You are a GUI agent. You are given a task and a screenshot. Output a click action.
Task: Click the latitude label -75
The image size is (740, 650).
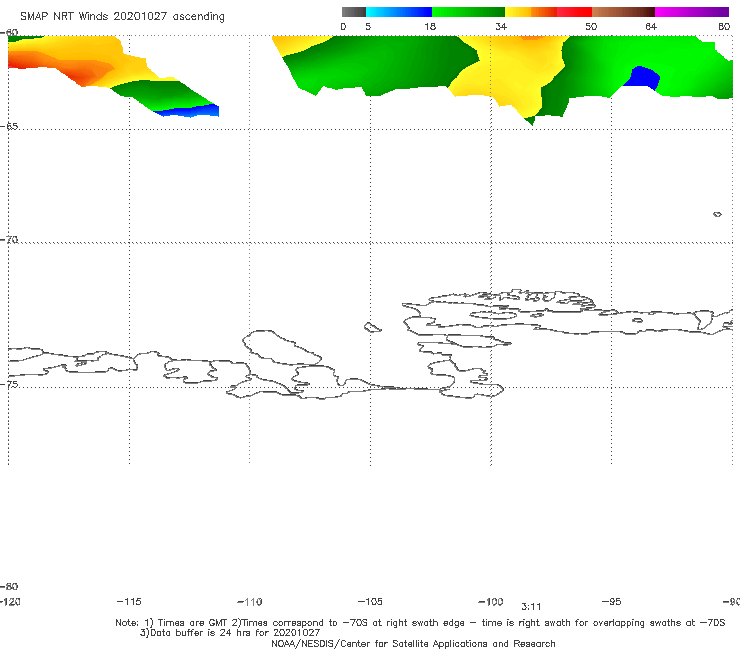point(9,384)
